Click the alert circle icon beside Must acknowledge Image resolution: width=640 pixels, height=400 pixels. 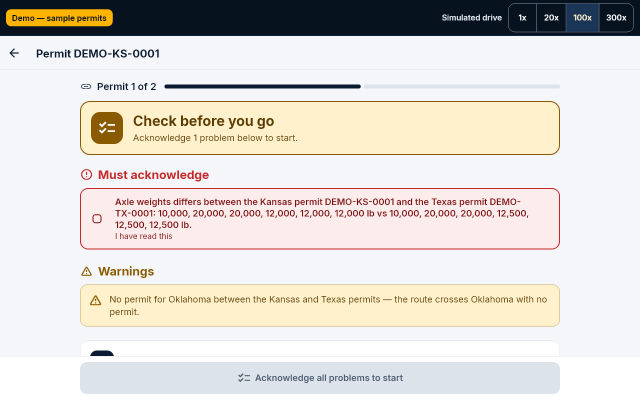pyautogui.click(x=87, y=175)
